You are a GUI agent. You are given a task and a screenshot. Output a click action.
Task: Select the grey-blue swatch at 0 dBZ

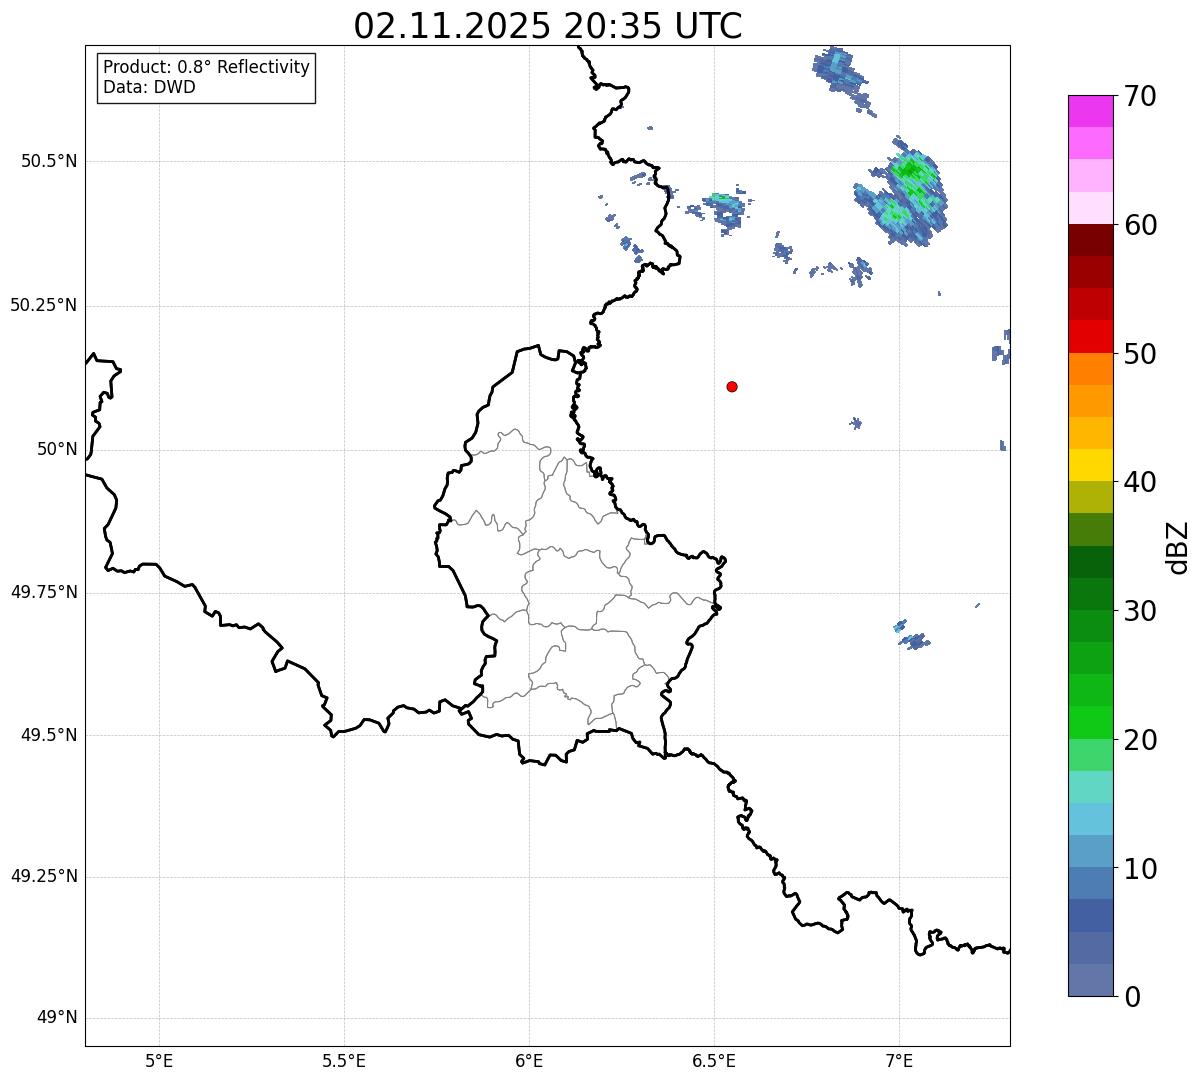pyautogui.click(x=1090, y=980)
